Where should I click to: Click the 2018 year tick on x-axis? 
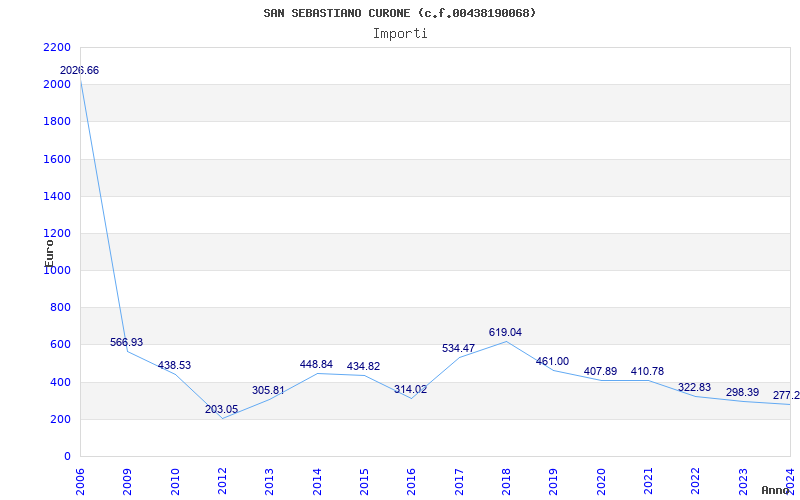click(x=506, y=479)
